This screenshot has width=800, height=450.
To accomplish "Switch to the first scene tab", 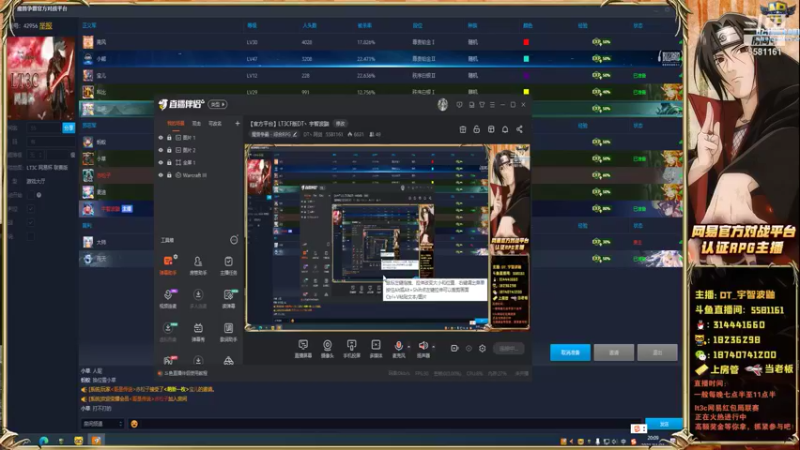I will (176, 123).
